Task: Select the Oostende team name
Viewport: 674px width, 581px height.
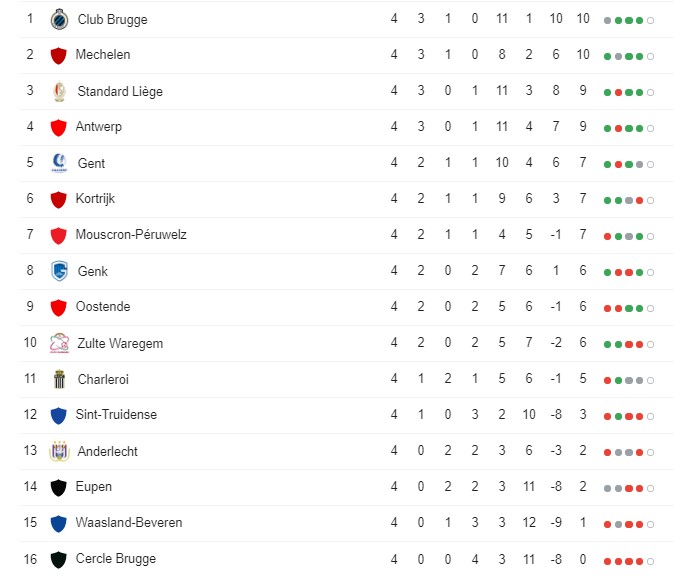Action: [103, 306]
